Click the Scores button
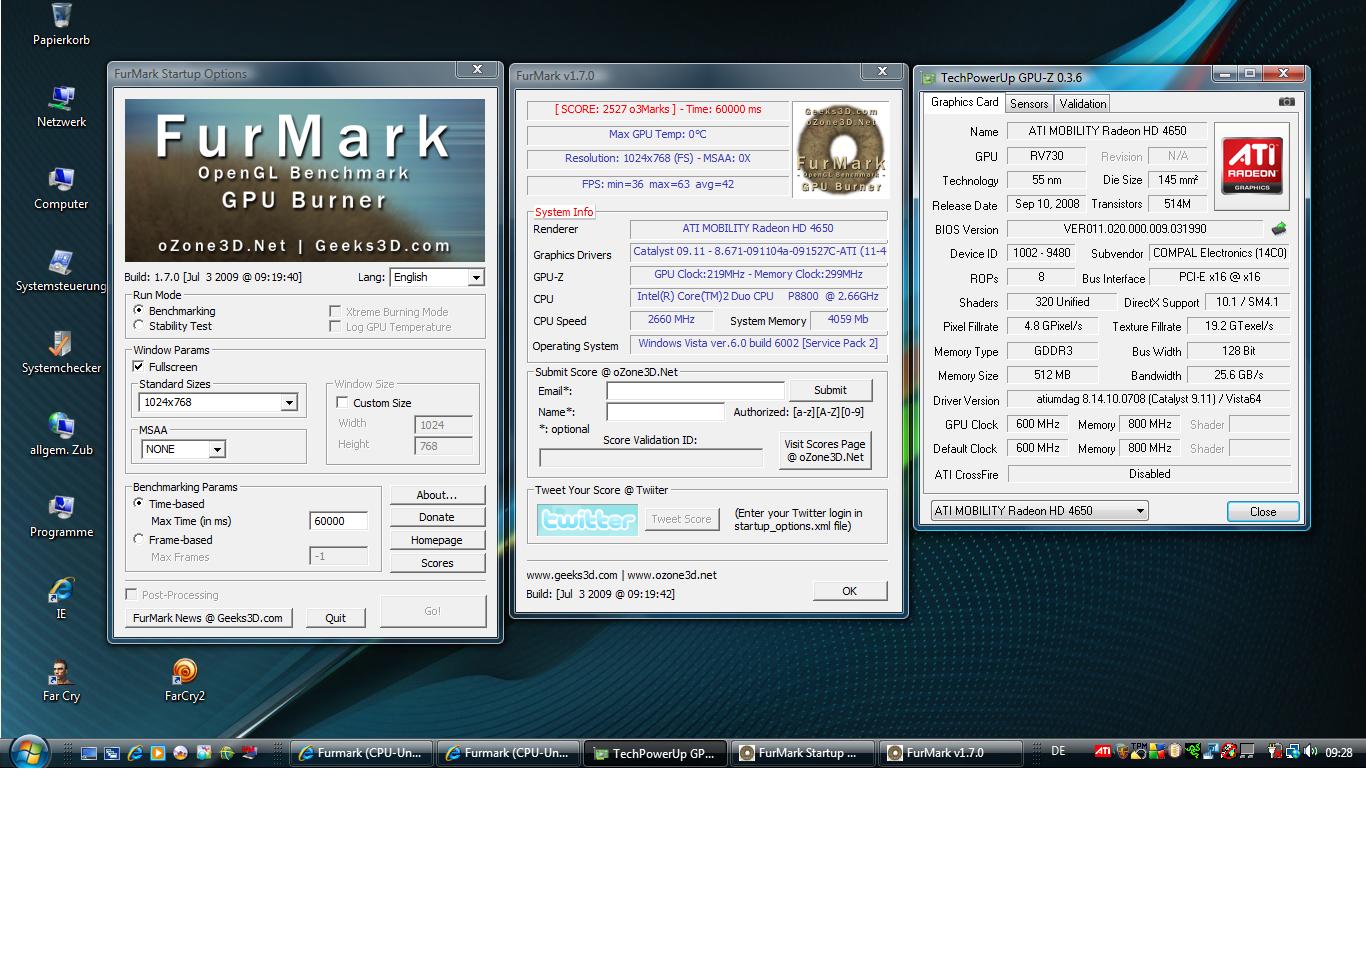 pos(437,563)
